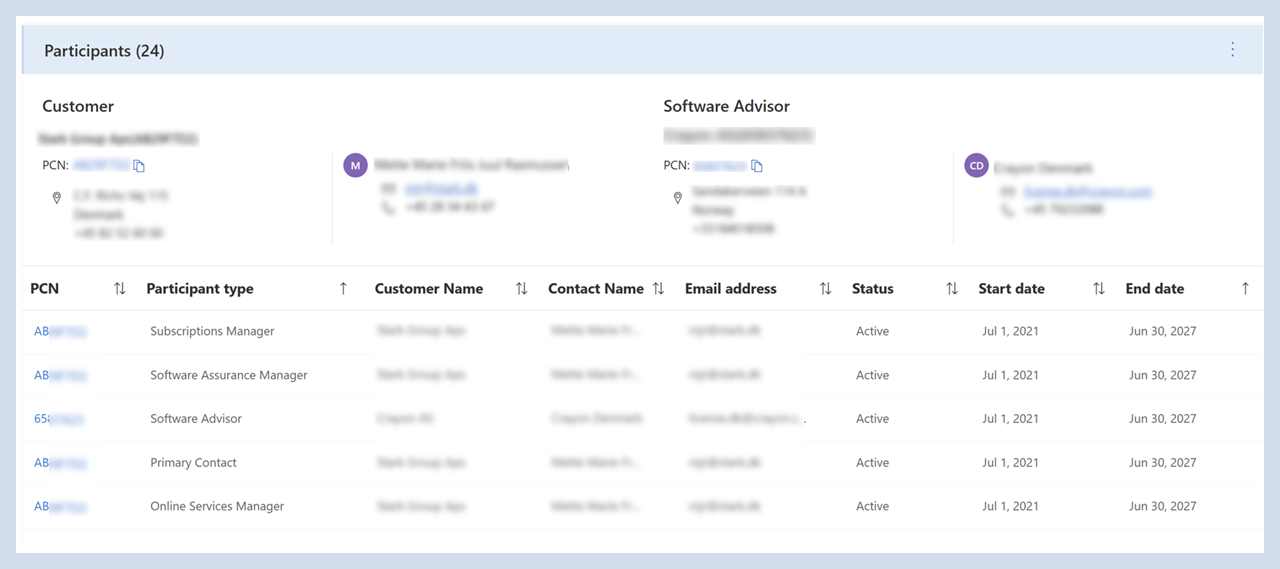
Task: Click the Software Advisor section heading
Action: 727,106
